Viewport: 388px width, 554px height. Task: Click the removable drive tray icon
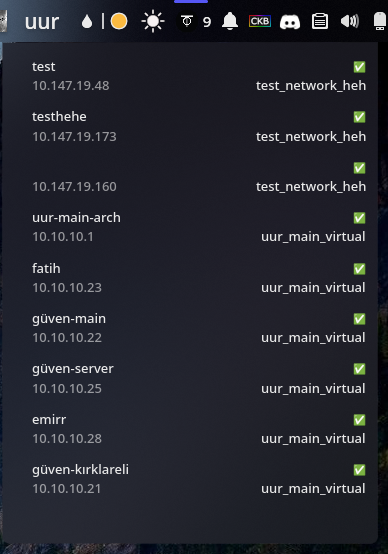tap(380, 21)
